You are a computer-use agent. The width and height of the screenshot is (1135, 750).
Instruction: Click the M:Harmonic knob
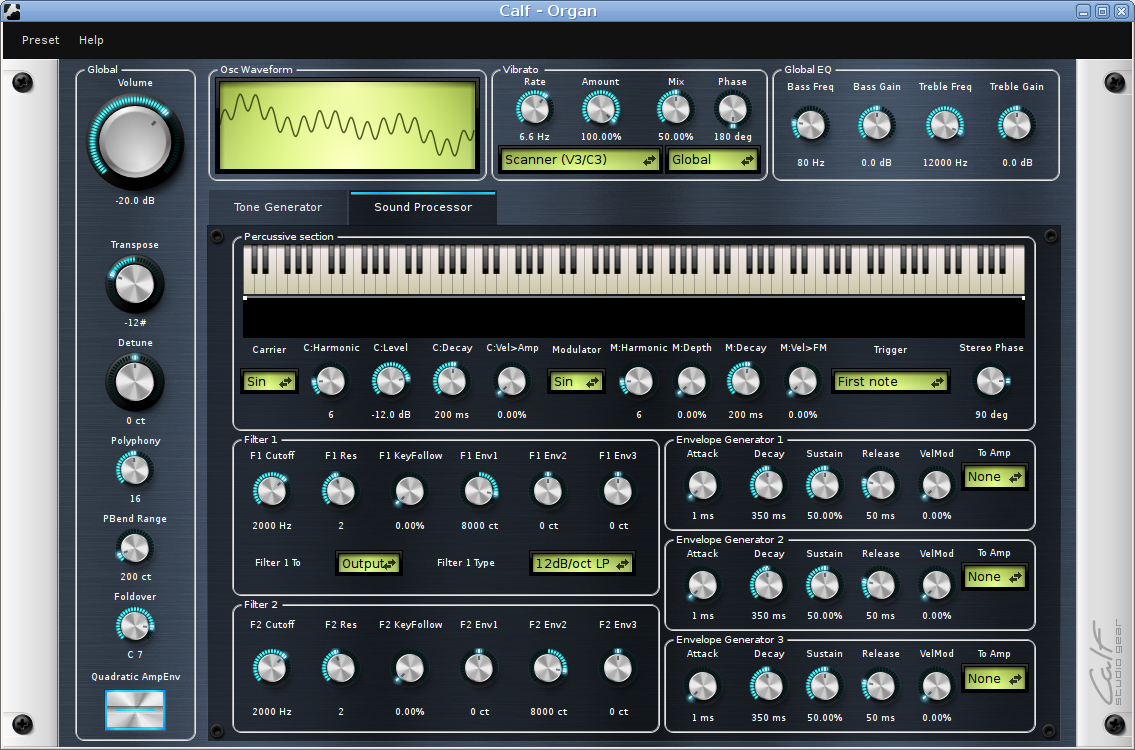coord(638,381)
